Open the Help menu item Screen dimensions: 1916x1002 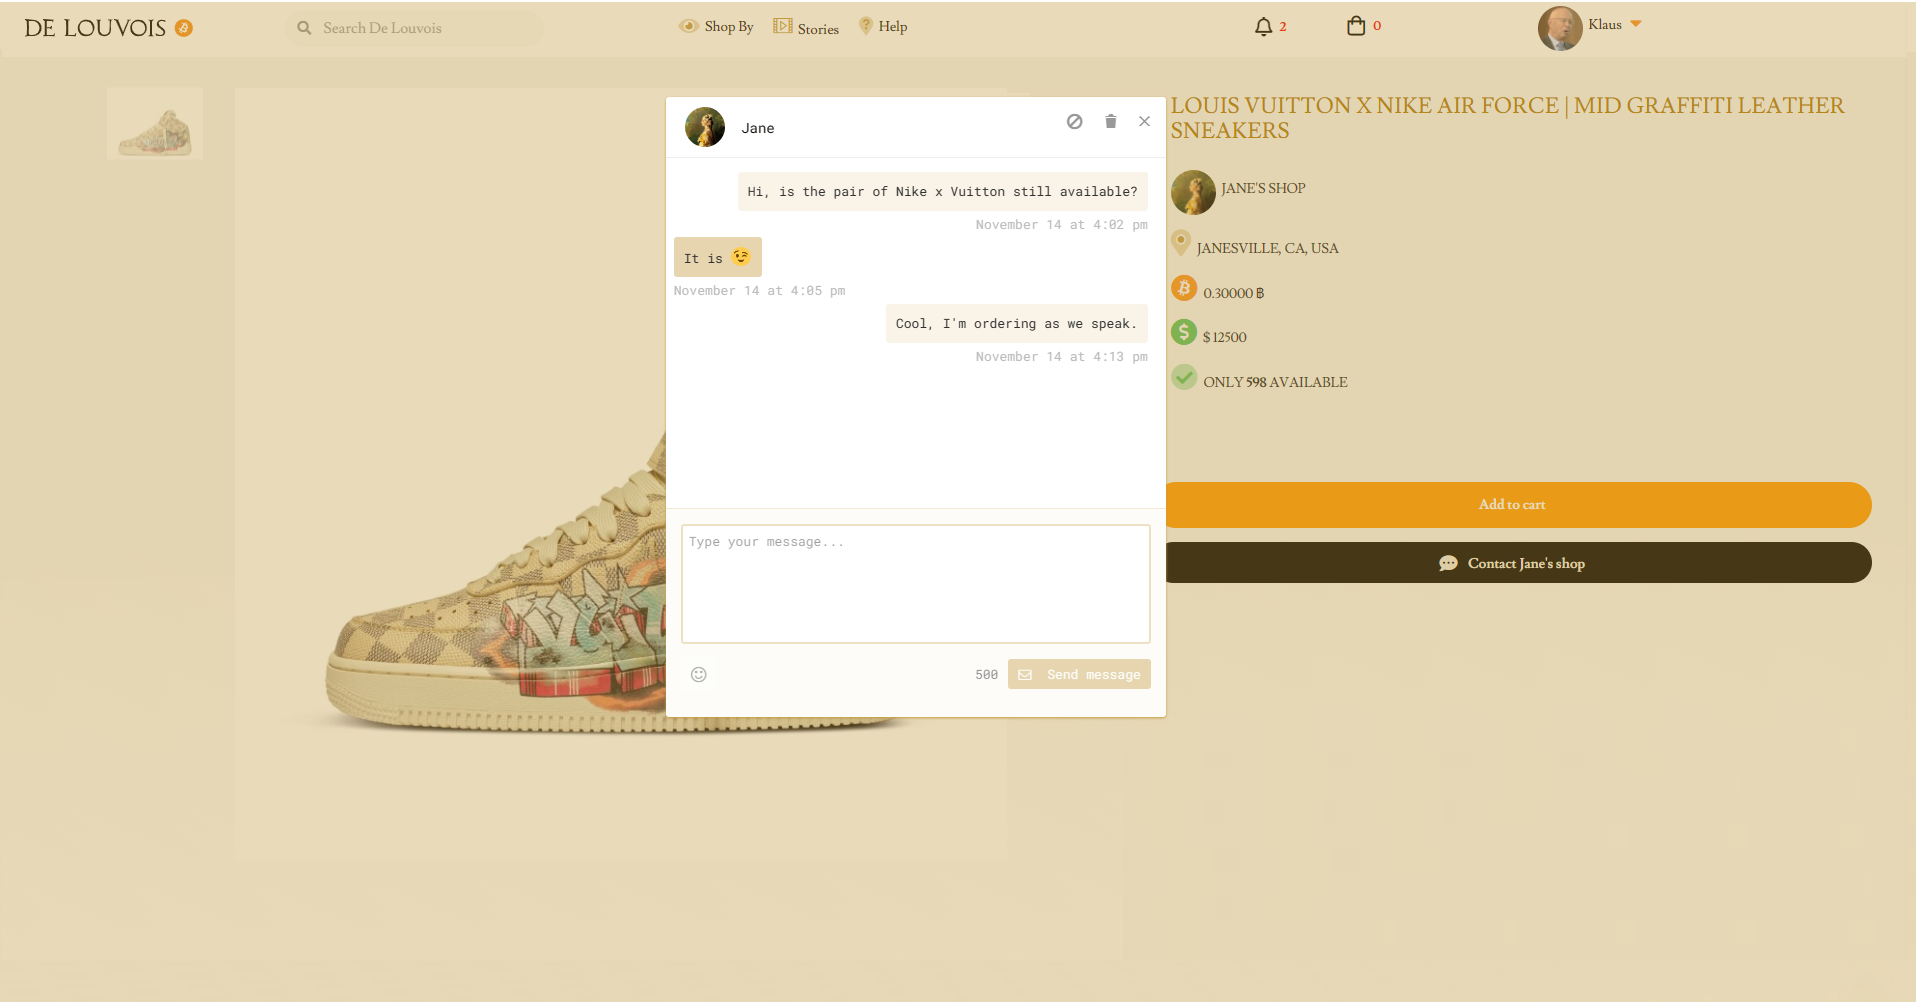[x=883, y=27]
